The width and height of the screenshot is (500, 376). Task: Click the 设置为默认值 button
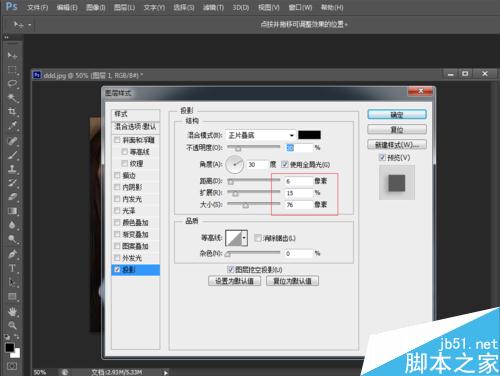234,281
